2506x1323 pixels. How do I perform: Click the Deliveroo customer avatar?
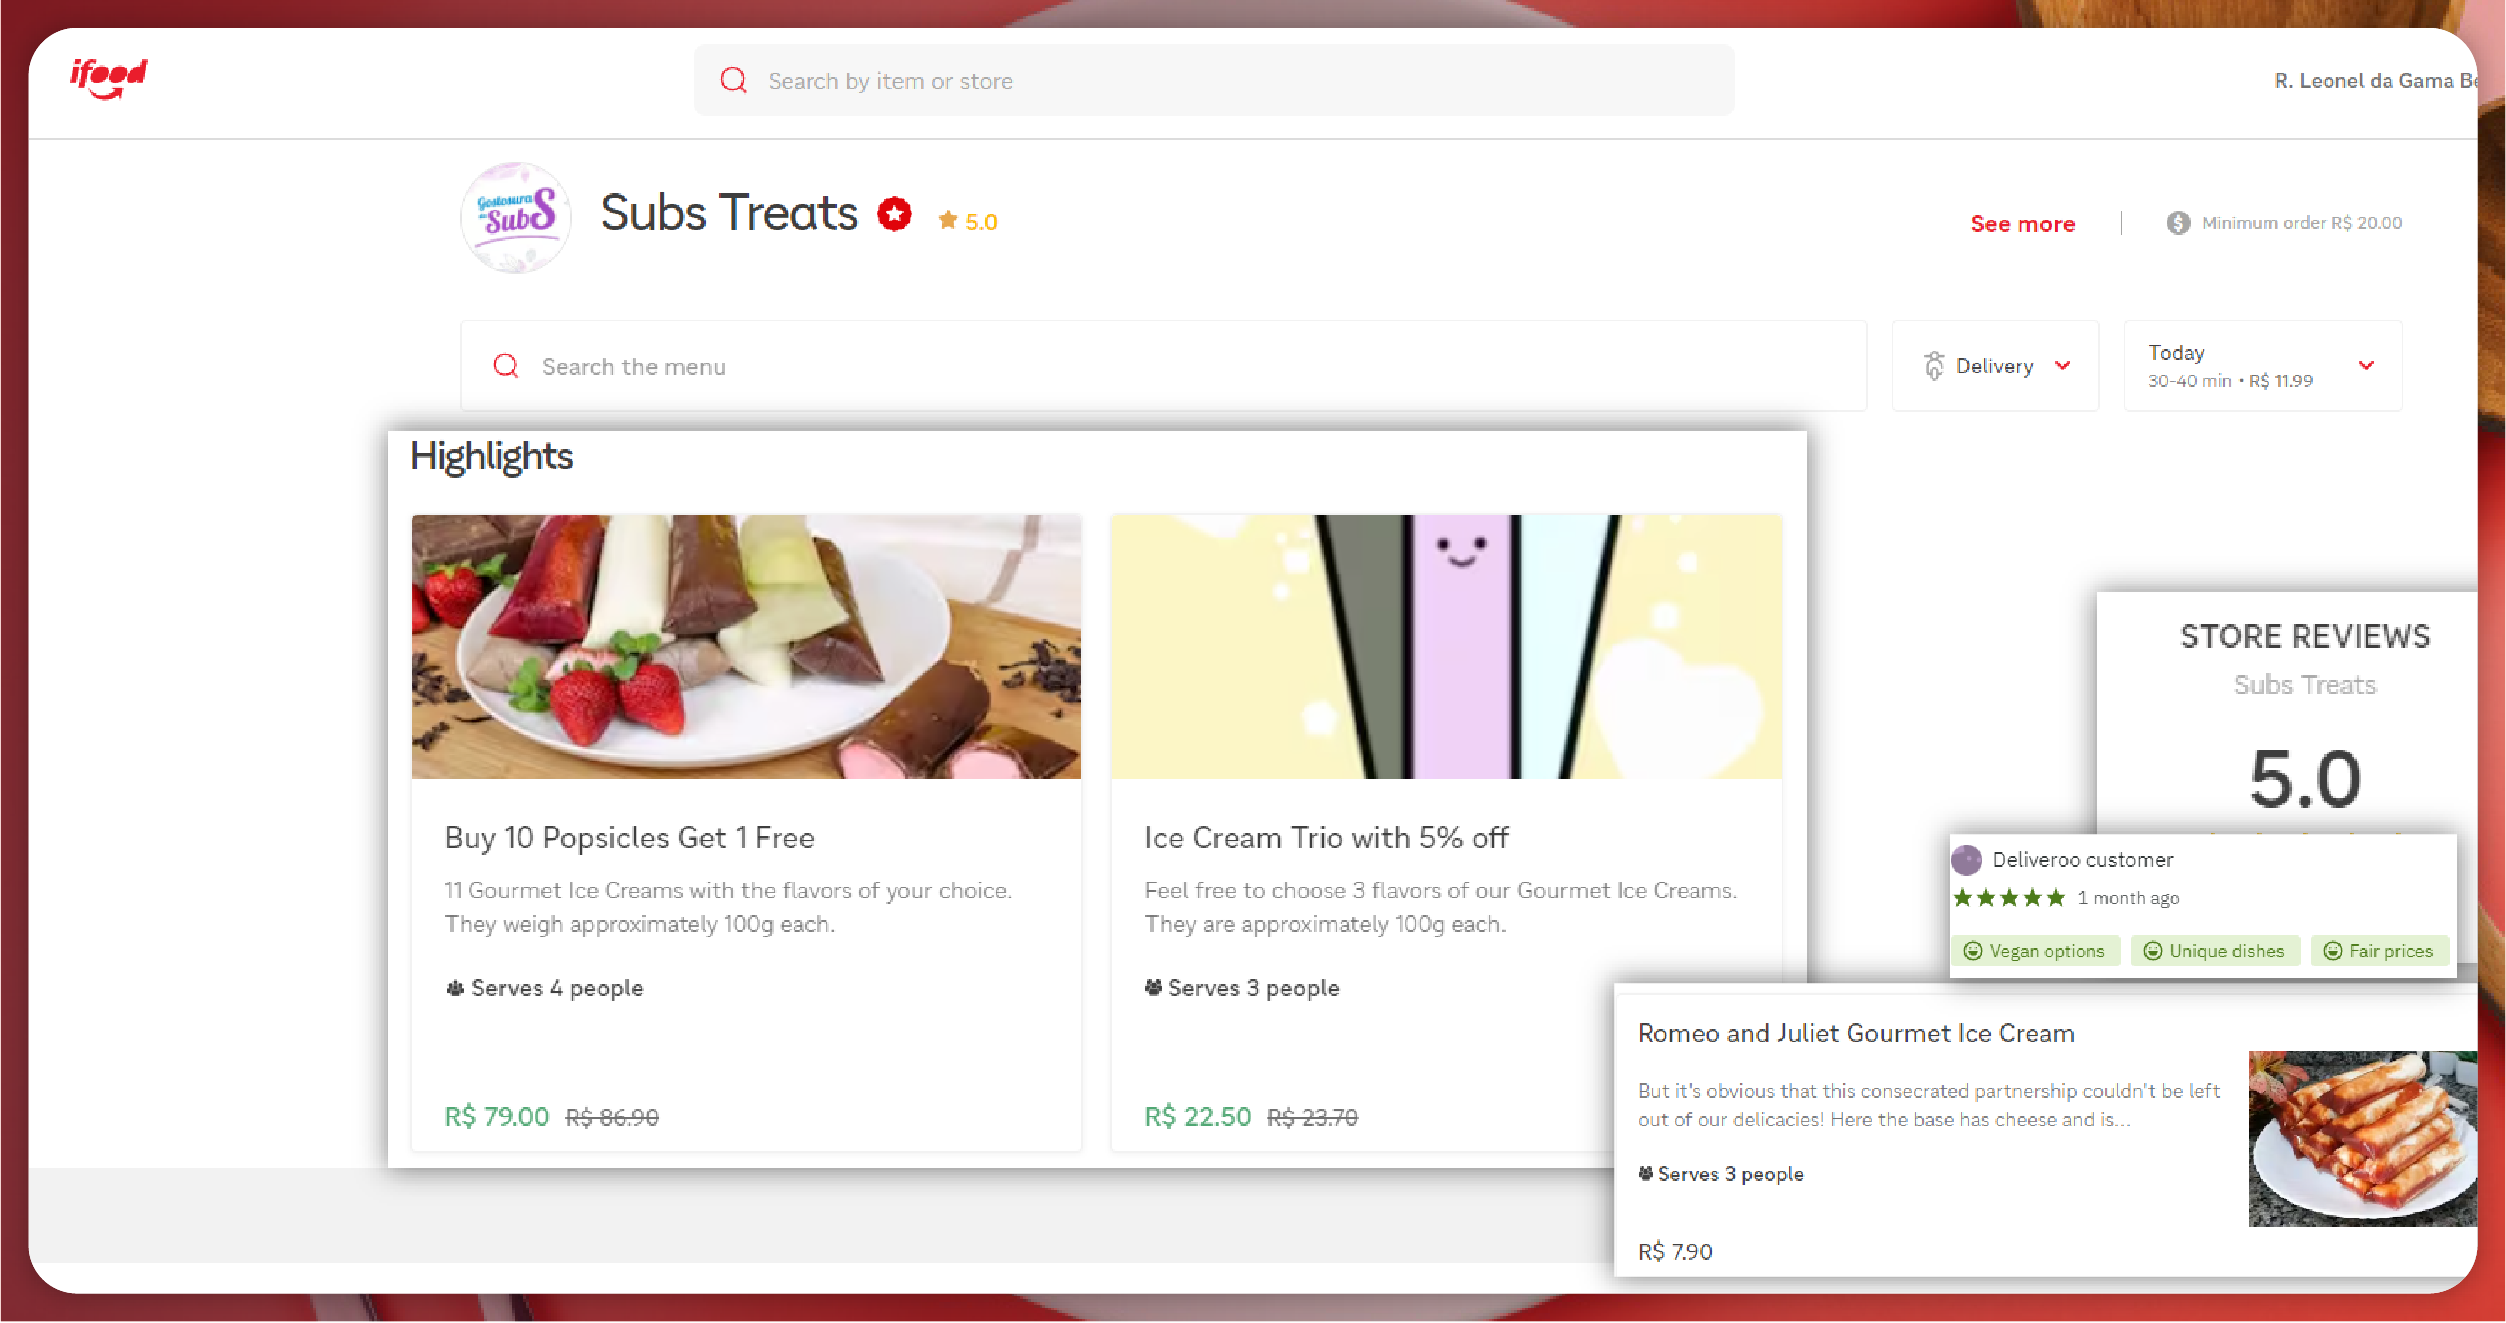(1966, 859)
